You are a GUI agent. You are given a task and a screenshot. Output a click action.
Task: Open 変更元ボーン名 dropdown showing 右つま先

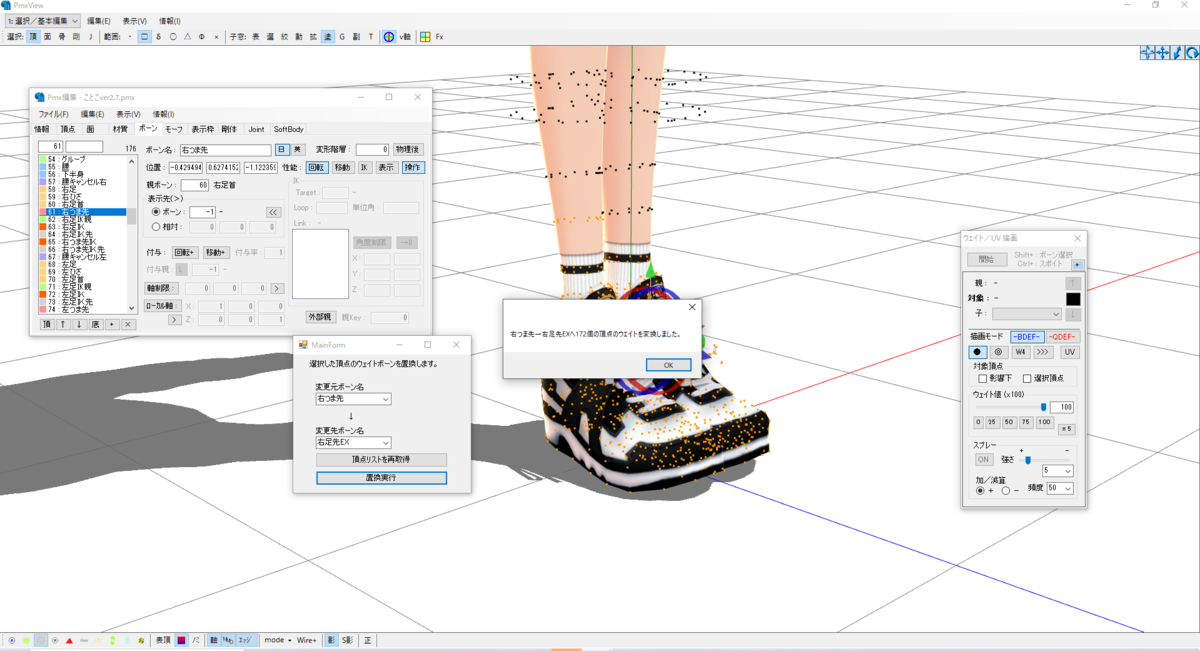(353, 398)
